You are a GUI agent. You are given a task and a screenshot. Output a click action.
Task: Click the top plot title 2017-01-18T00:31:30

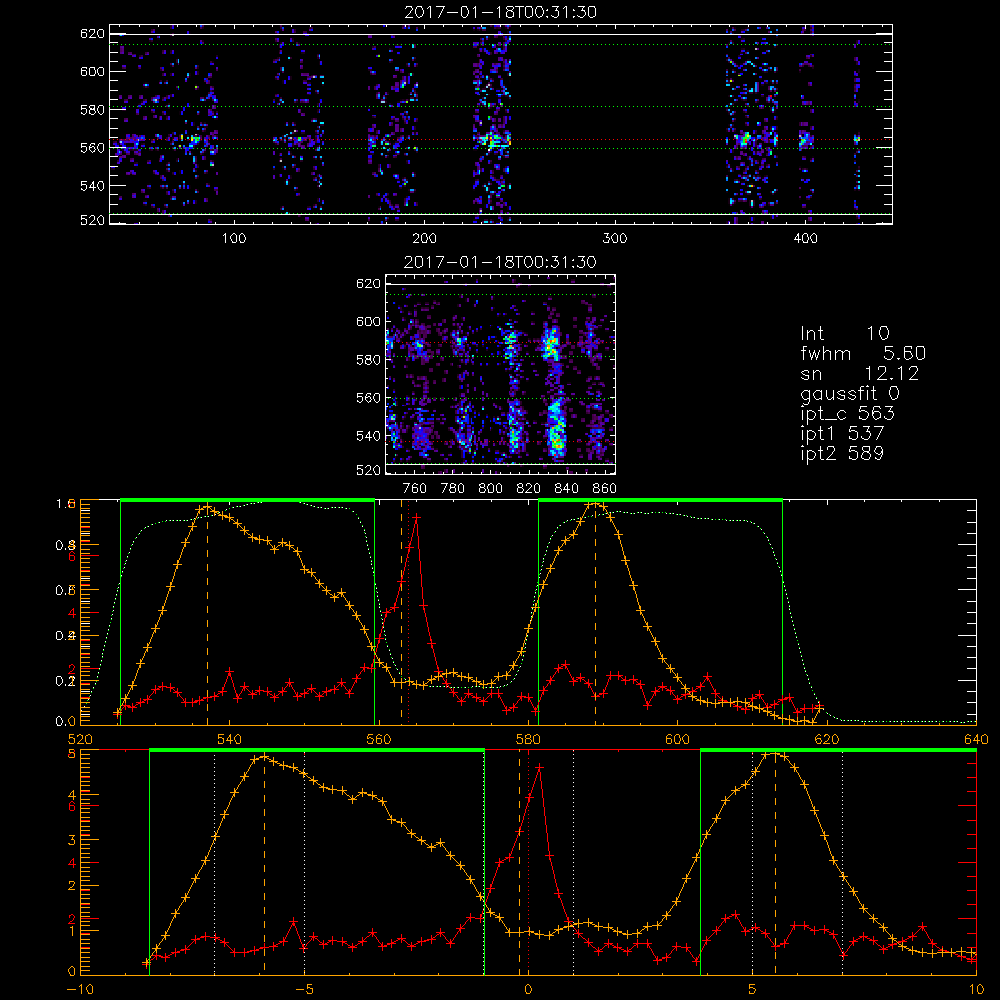(x=501, y=12)
